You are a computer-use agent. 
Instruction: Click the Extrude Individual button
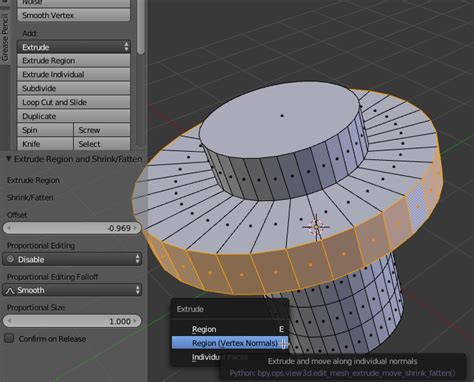[x=74, y=74]
